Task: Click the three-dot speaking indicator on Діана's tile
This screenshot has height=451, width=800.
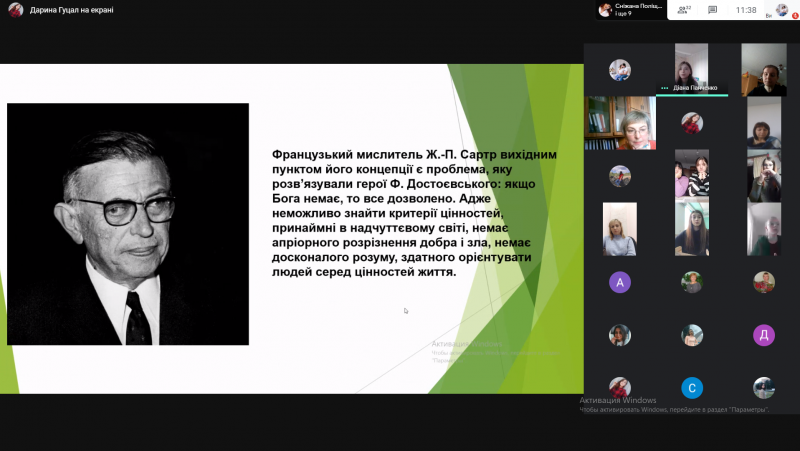Action: tap(664, 88)
